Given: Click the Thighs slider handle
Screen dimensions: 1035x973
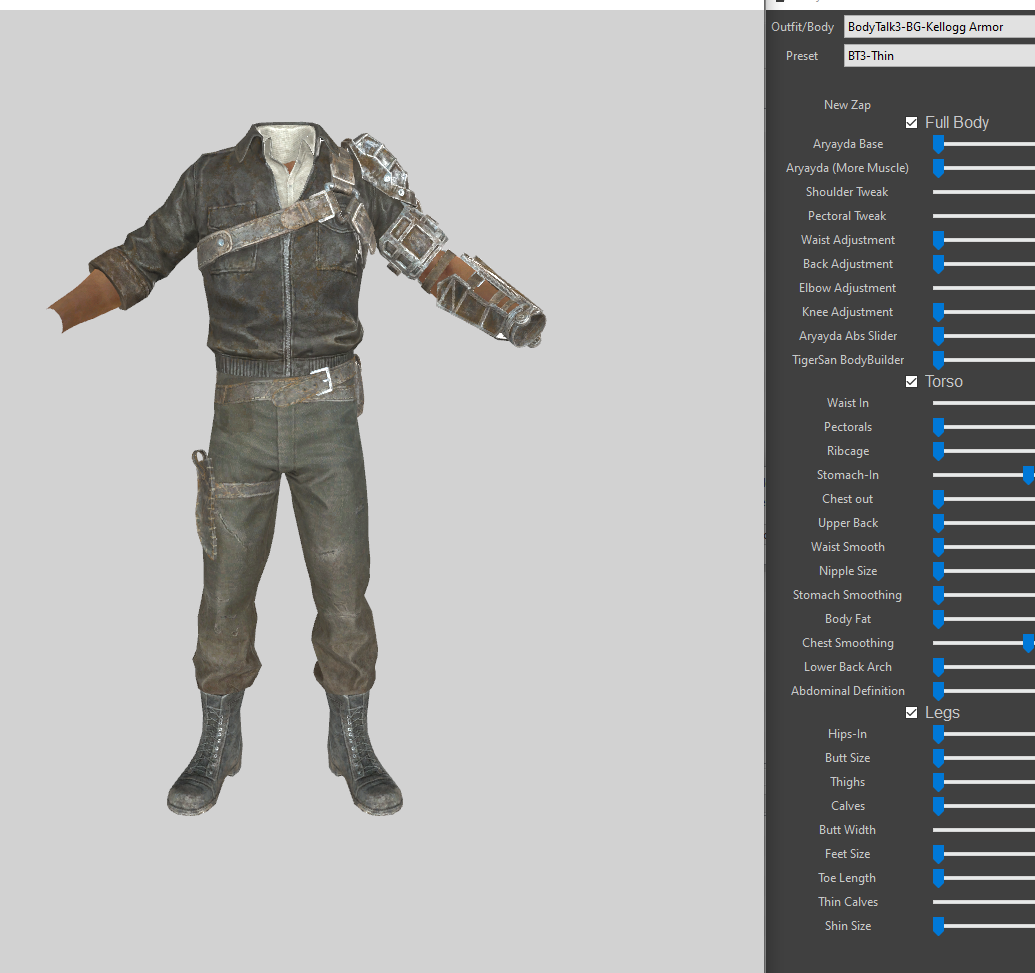Looking at the screenshot, I should [x=938, y=783].
